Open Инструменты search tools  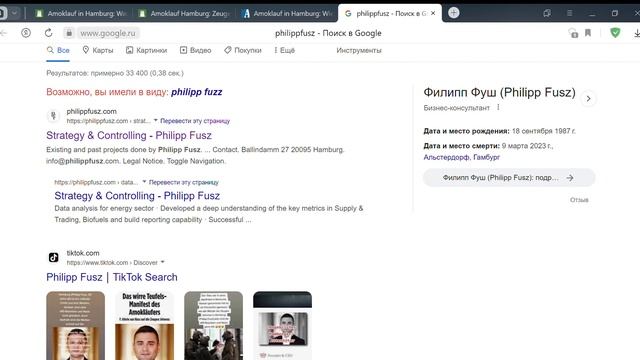click(x=359, y=50)
